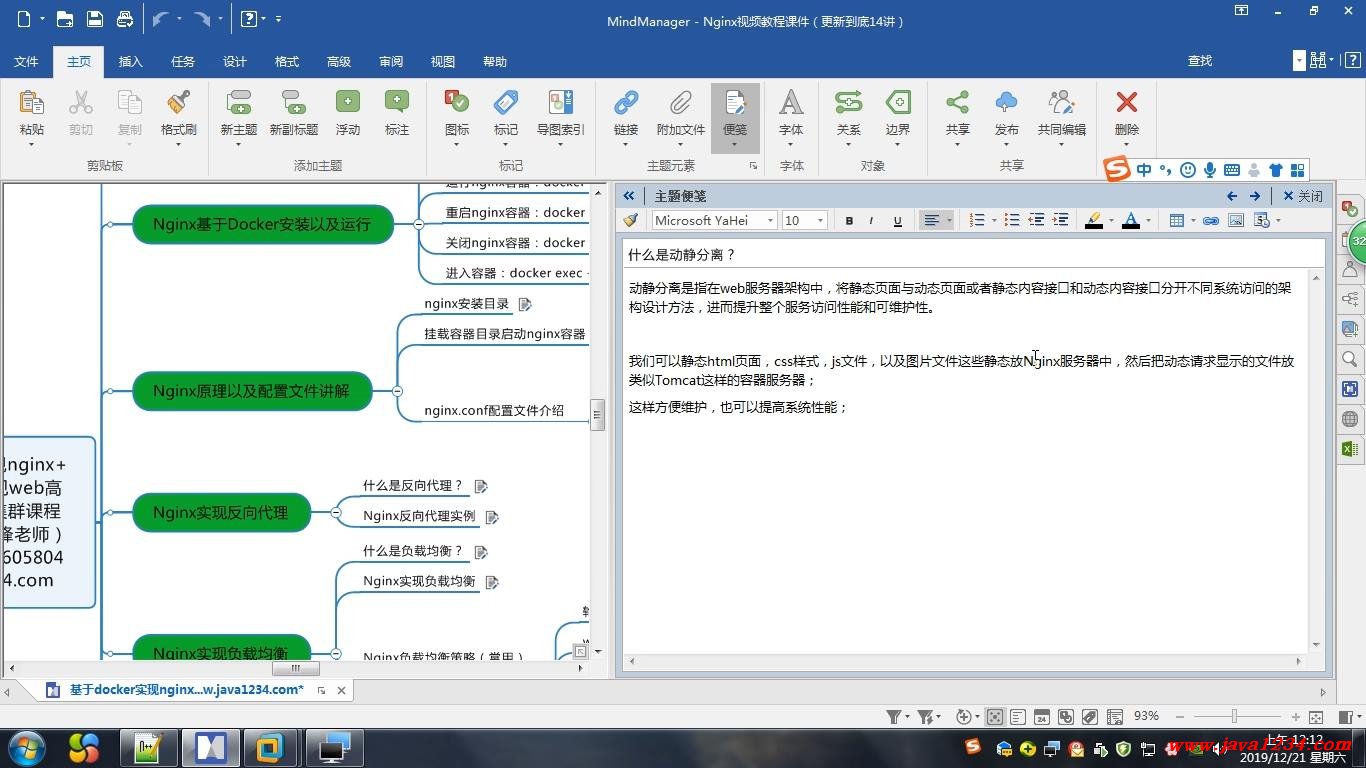1366x768 pixels.
Task: Switch to the 帮助 (Help) tab
Action: (495, 61)
